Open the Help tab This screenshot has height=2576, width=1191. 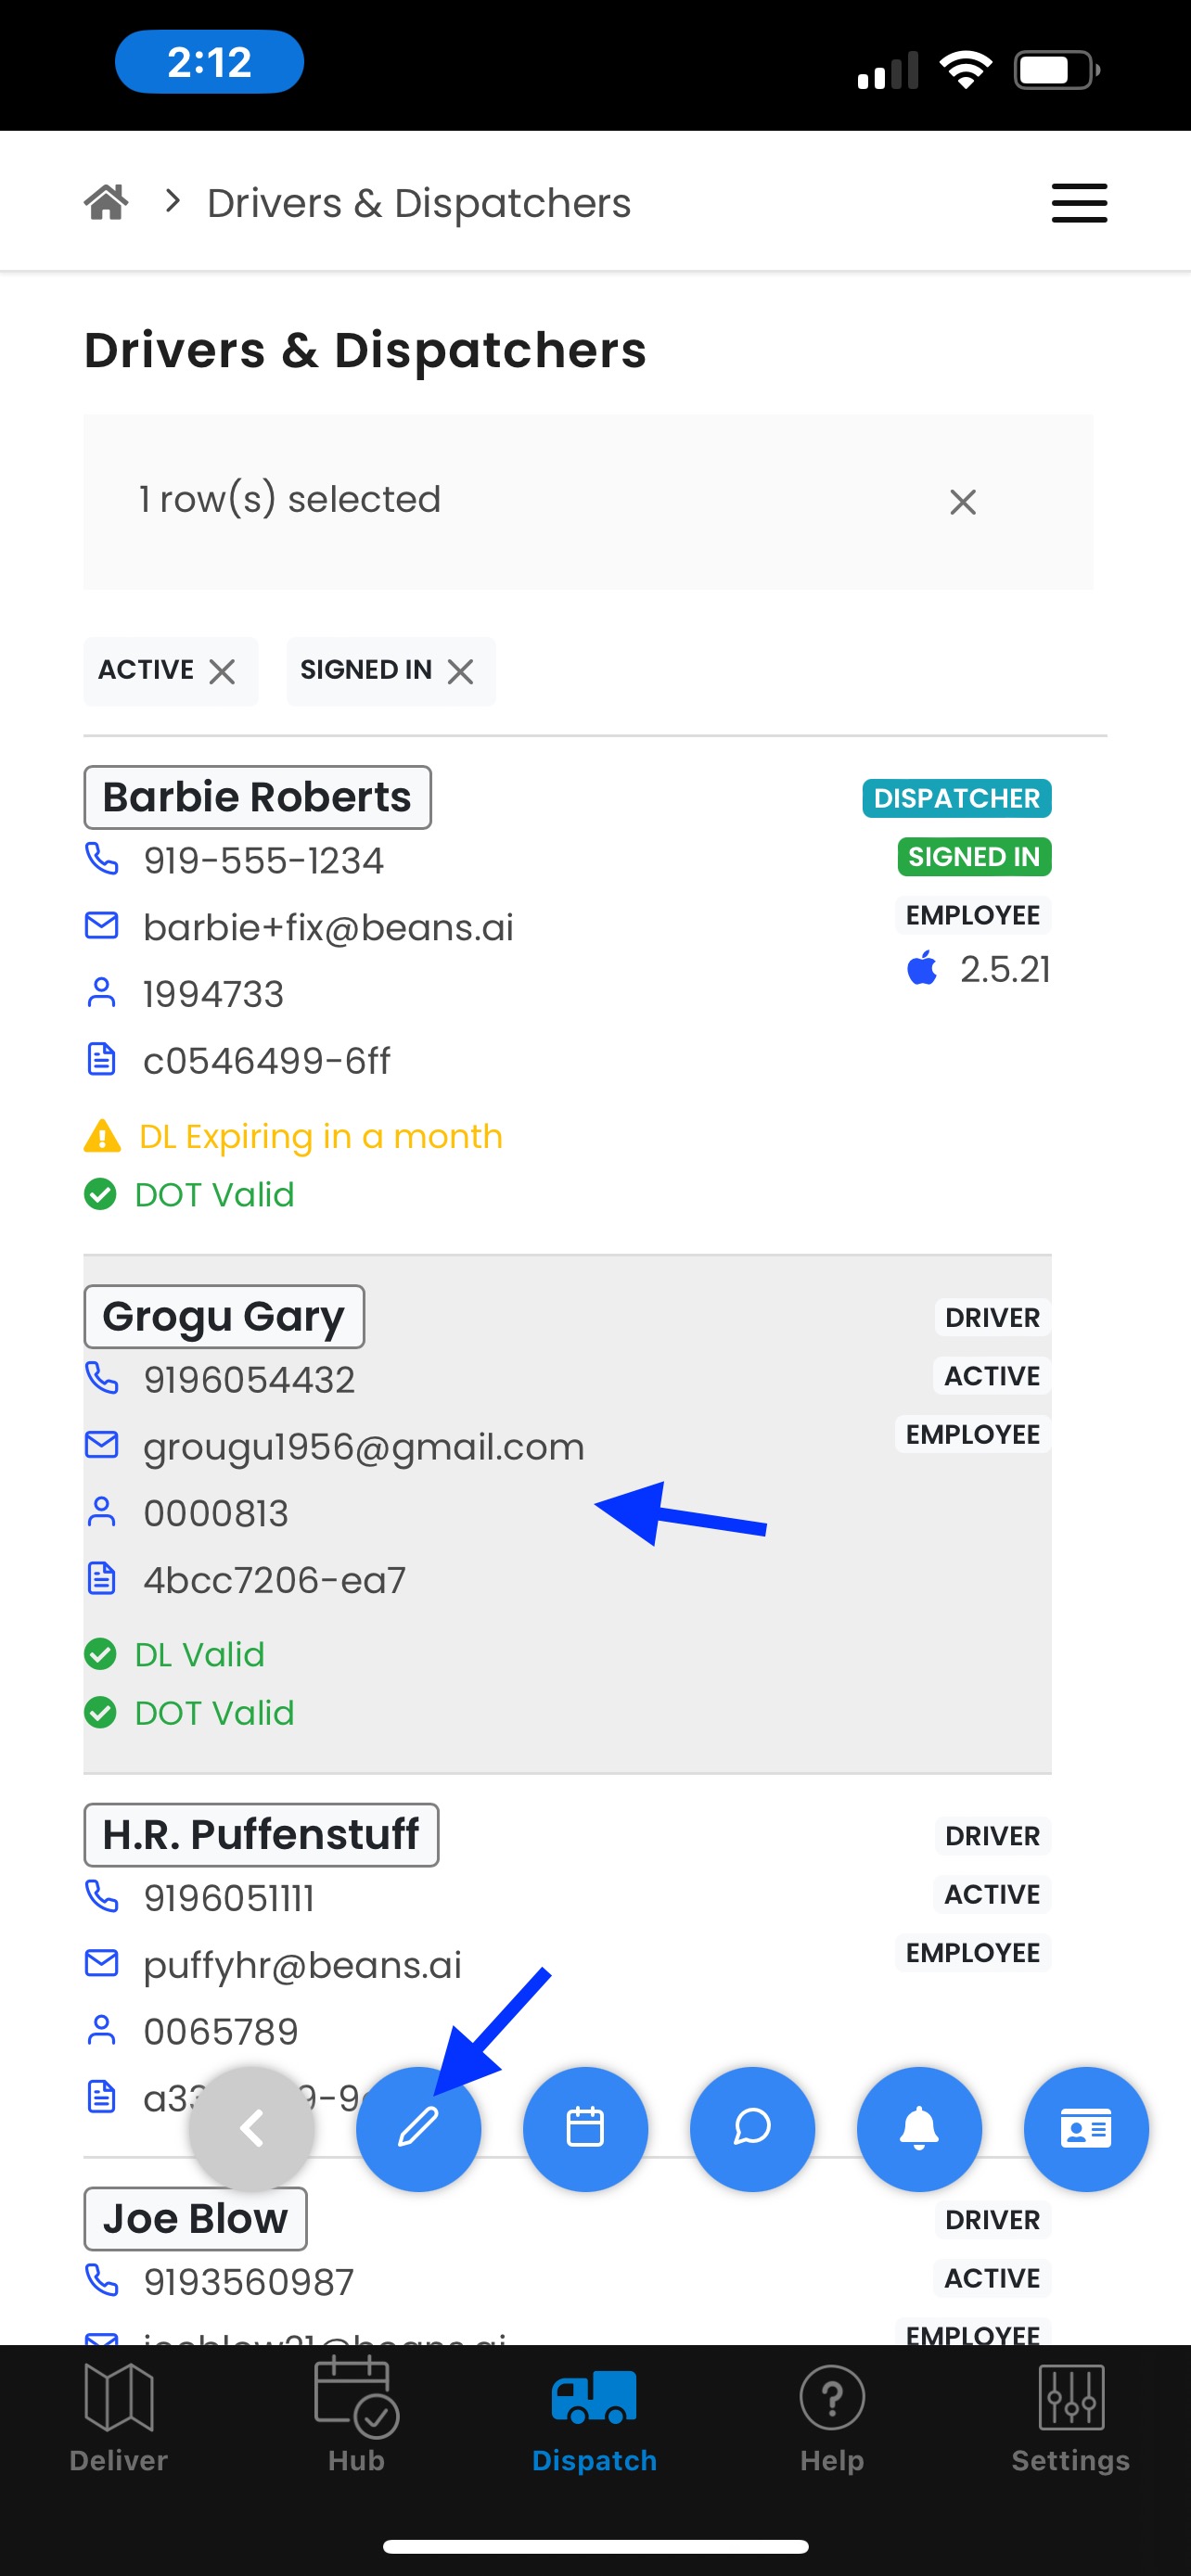pyautogui.click(x=831, y=2414)
